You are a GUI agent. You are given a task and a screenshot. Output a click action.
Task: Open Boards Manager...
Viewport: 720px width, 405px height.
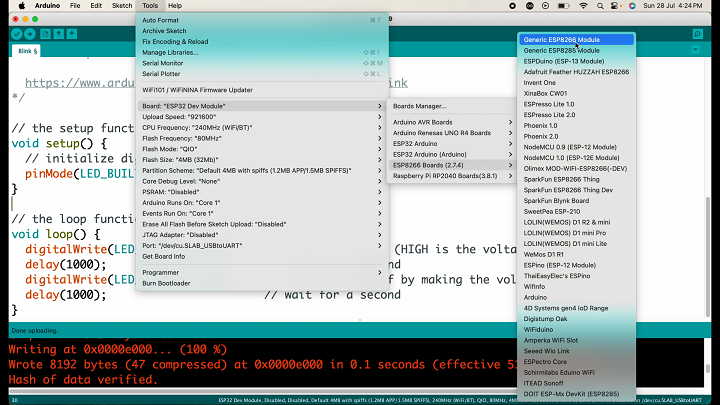452,106
